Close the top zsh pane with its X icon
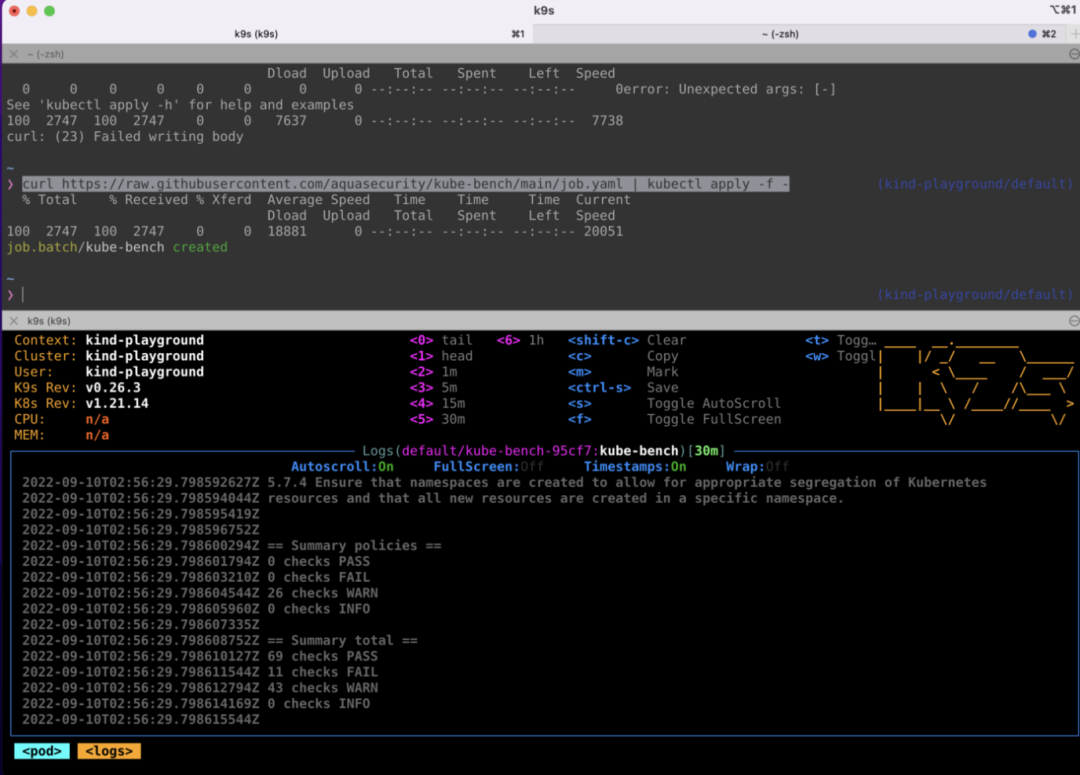Screen dimensions: 1080x775 (14, 54)
